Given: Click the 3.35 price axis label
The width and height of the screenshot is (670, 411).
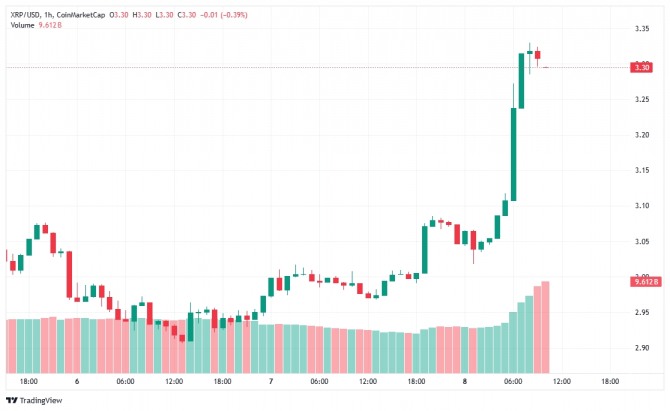Looking at the screenshot, I should coord(641,28).
